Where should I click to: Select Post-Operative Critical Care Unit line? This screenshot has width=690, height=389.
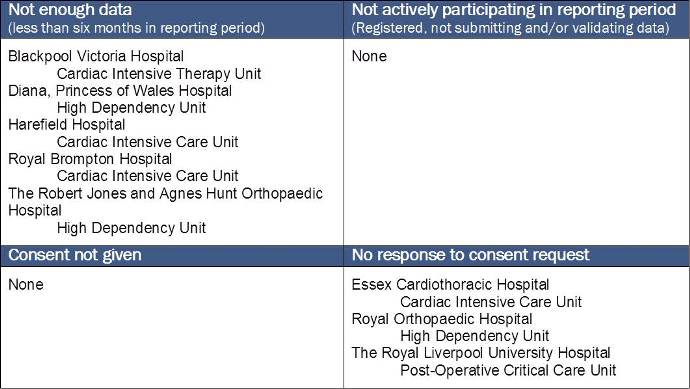508,371
